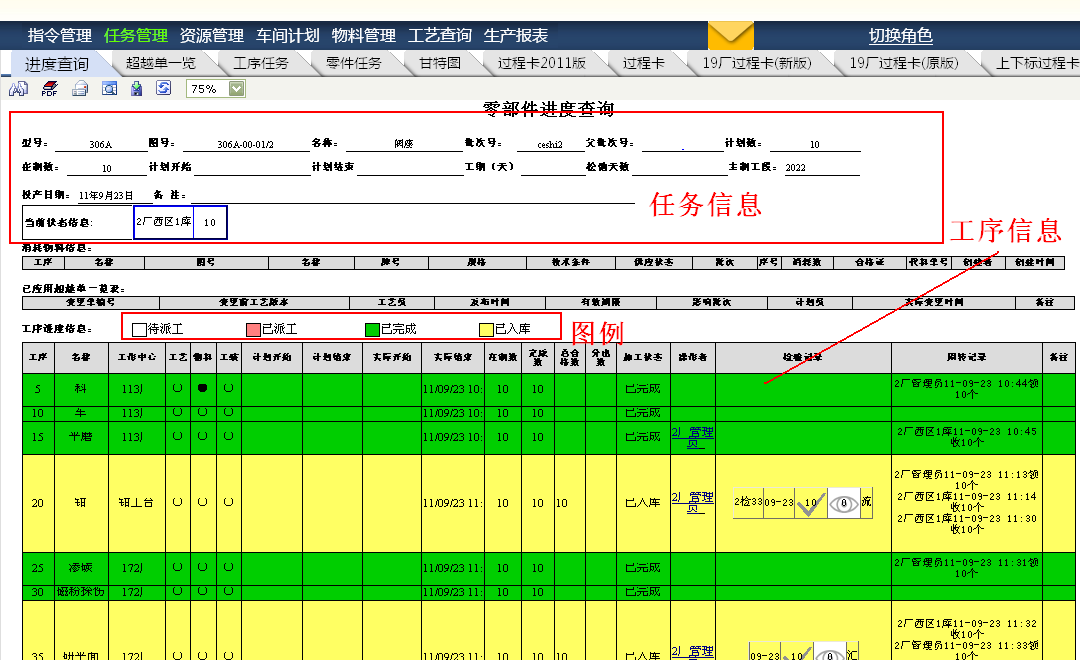1080x662 pixels.
Task: Refresh the report with the refresh icon
Action: [163, 89]
